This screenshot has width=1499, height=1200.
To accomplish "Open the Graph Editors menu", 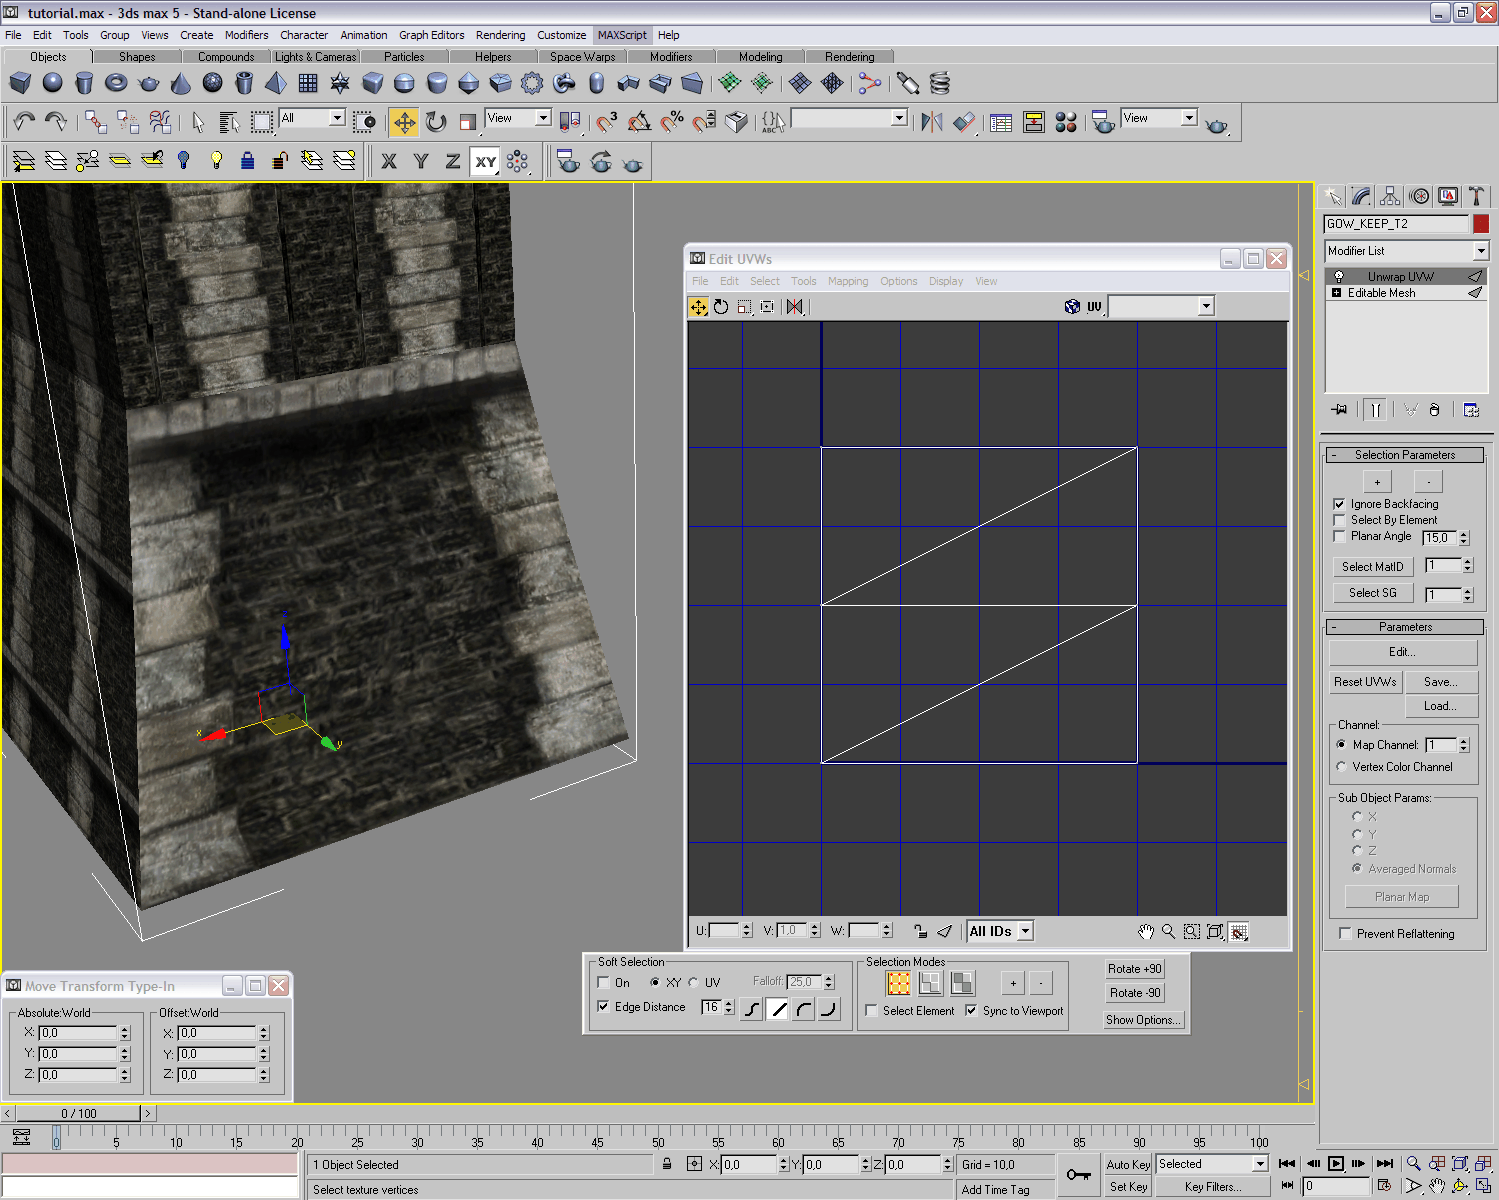I will 431,35.
